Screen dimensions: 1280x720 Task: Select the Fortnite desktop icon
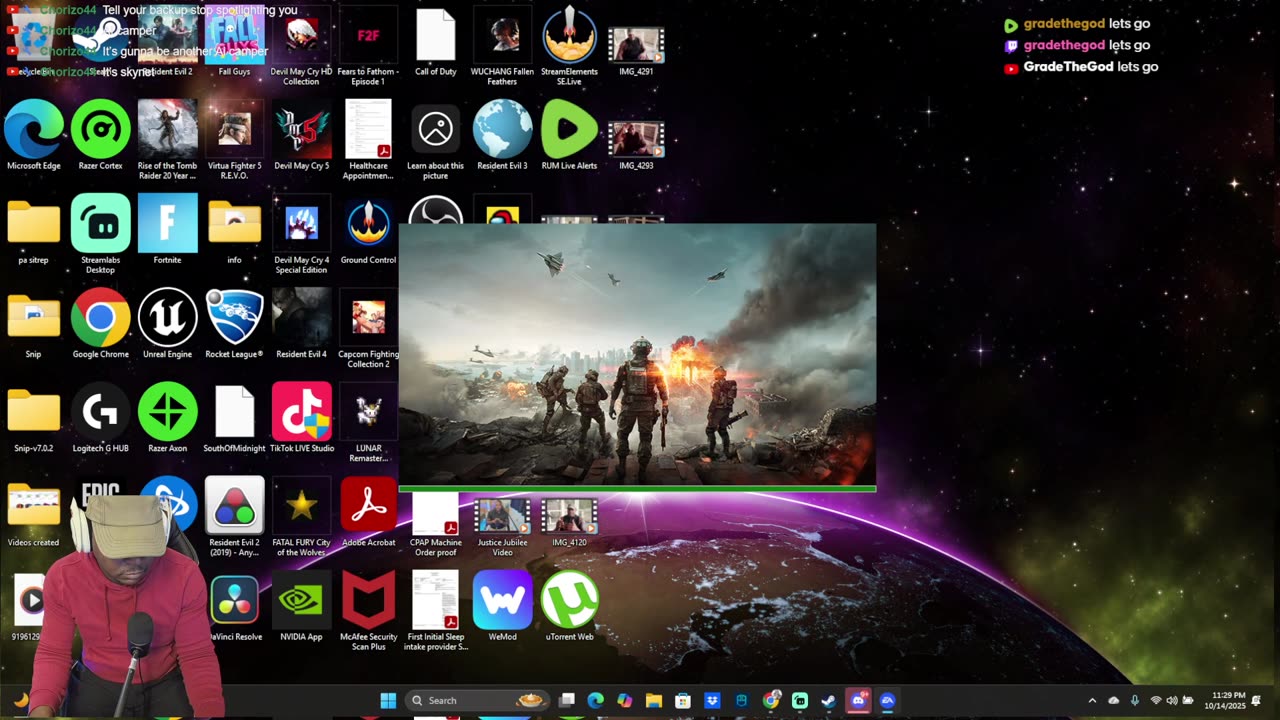click(167, 230)
